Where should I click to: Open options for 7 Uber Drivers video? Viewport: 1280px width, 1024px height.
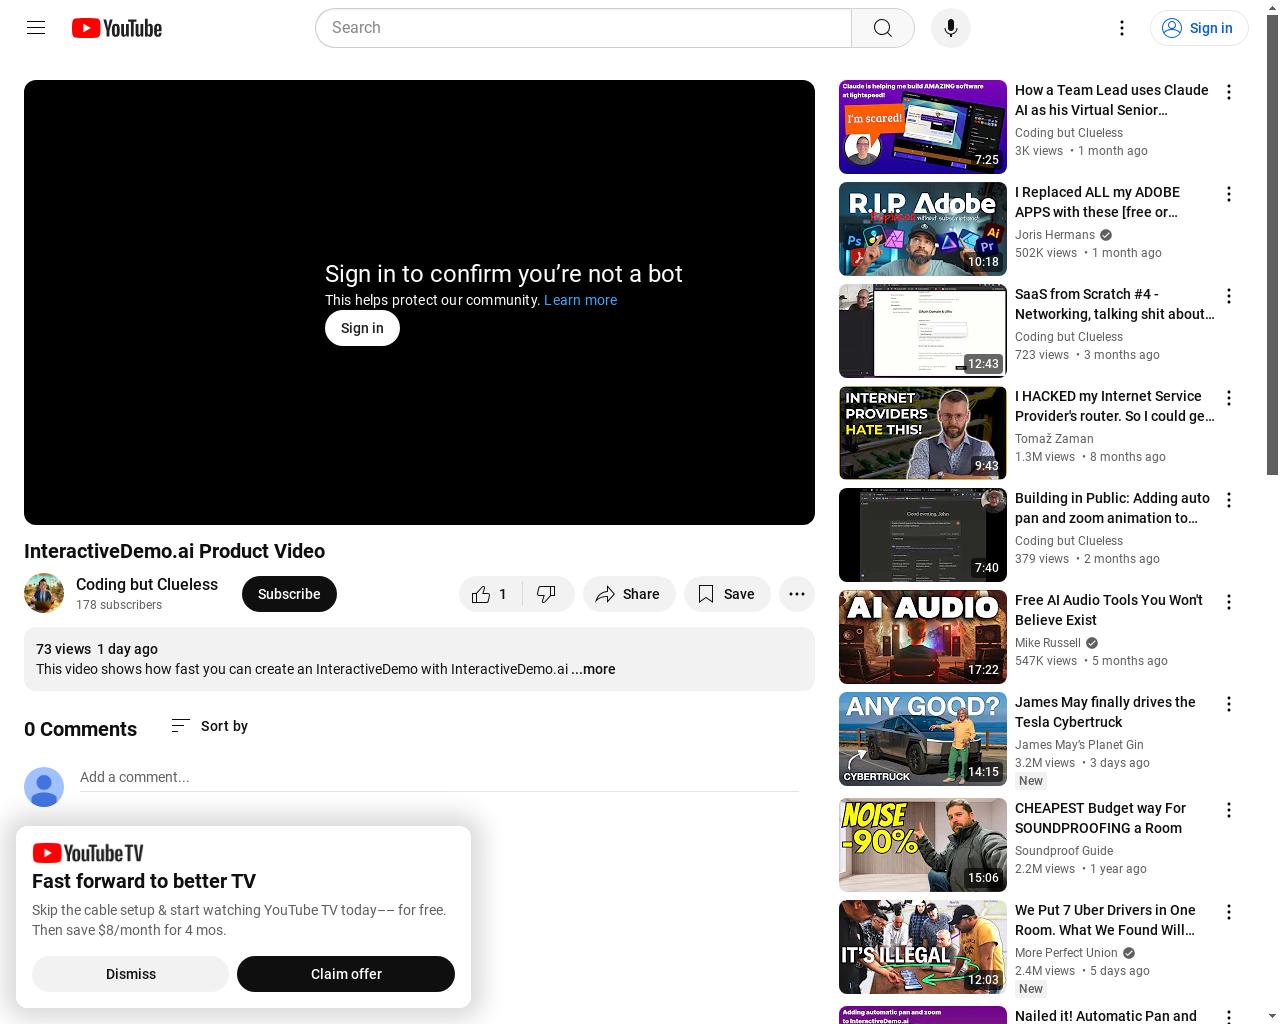tap(1229, 912)
